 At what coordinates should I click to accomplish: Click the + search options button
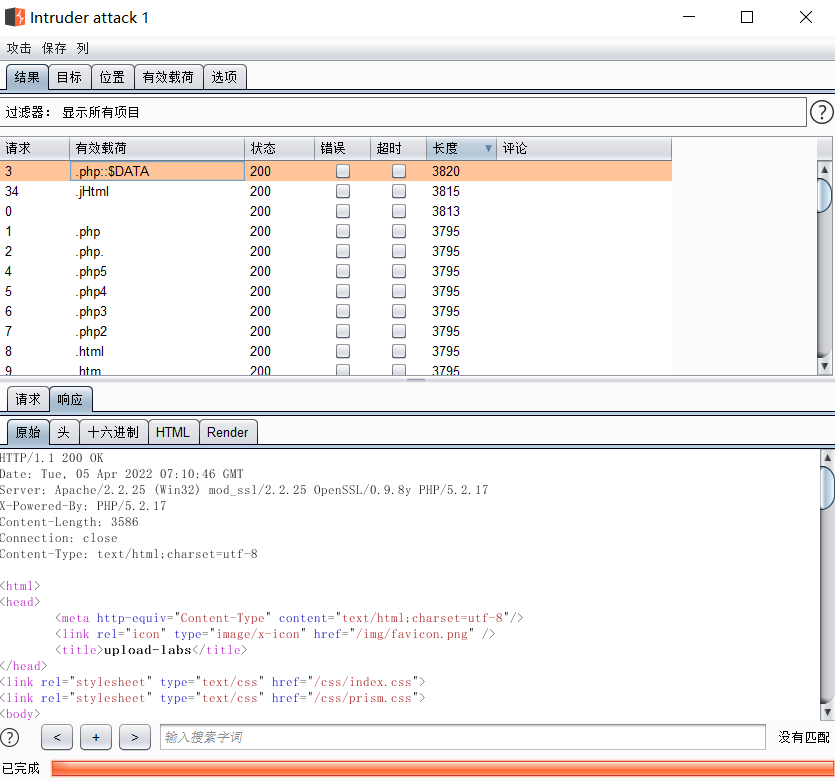tap(96, 737)
